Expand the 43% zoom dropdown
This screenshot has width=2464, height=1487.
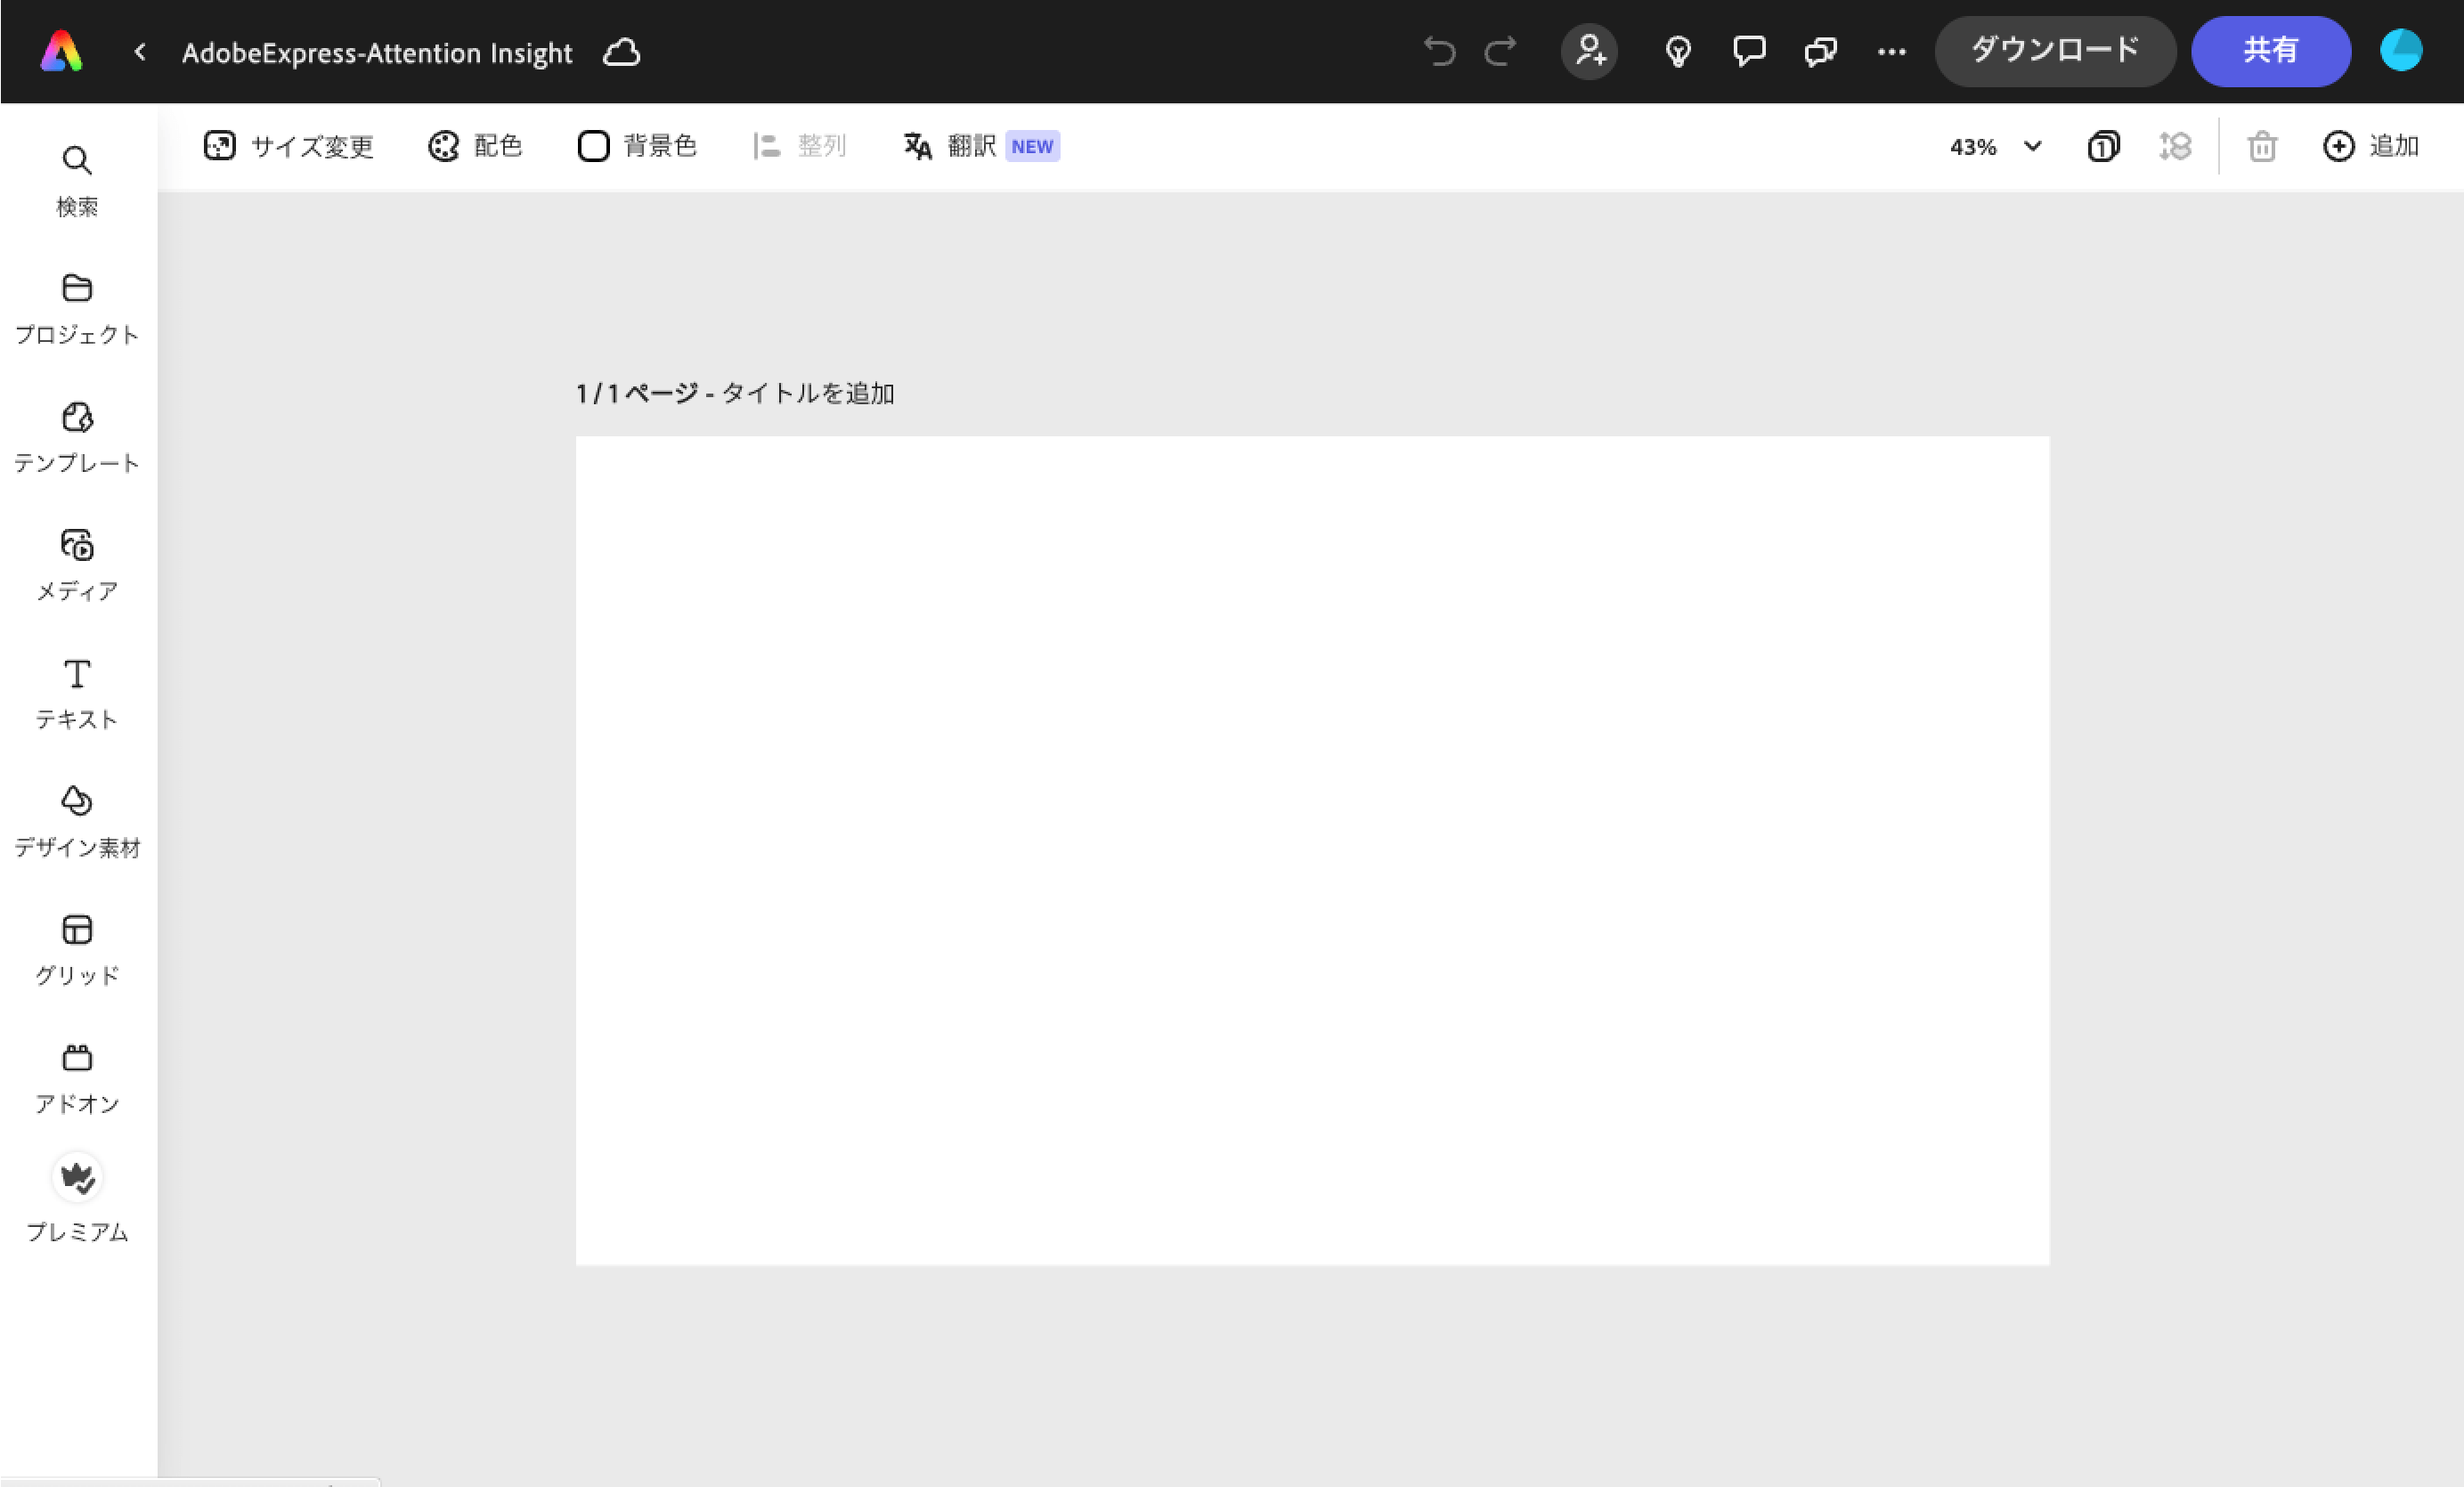(1996, 147)
